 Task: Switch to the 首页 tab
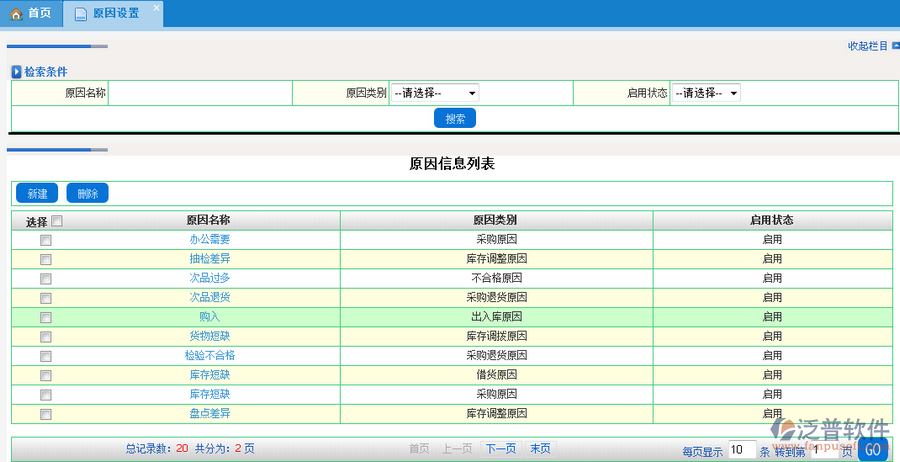coord(31,14)
